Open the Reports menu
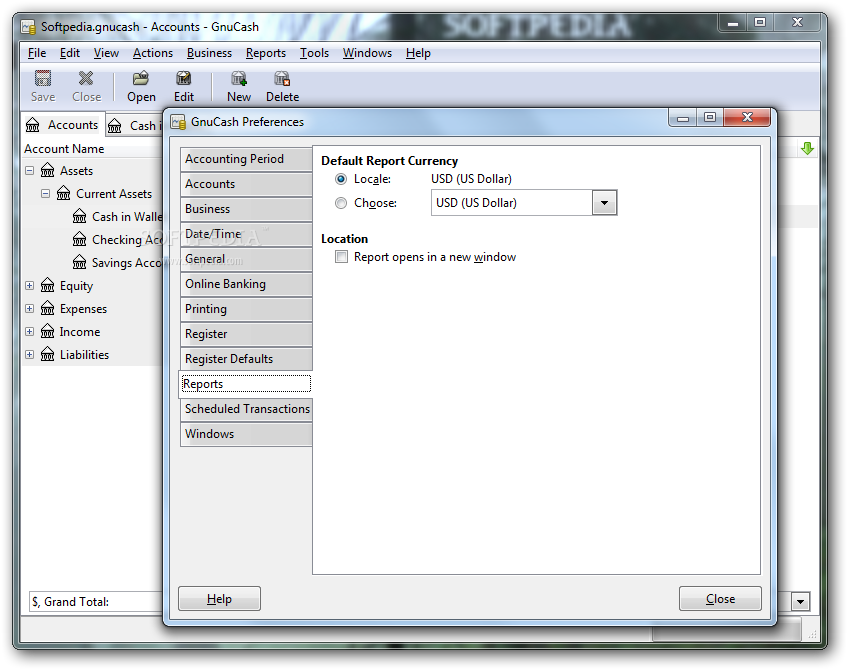The height and width of the screenshot is (670, 848). tap(266, 53)
